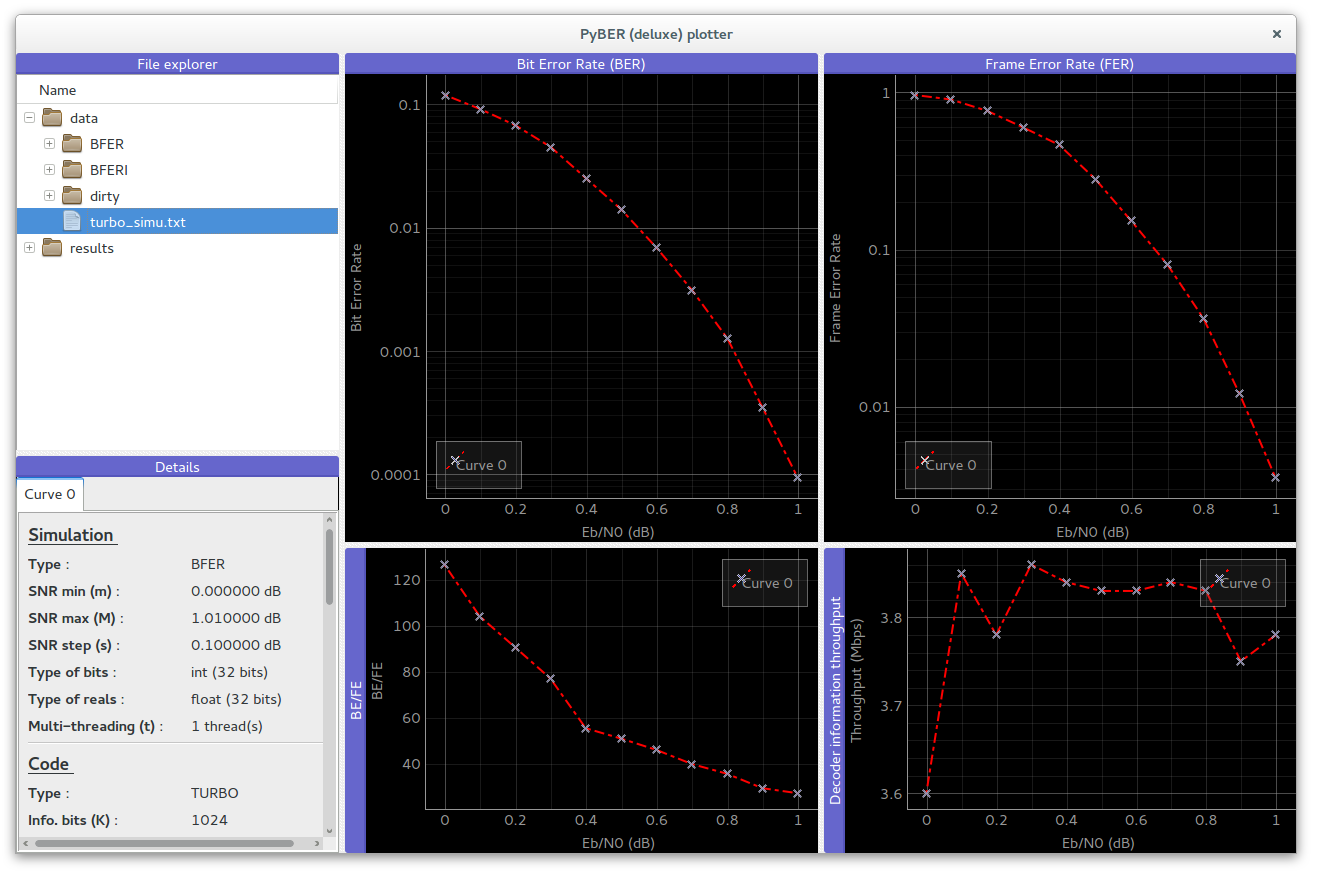Click the Simulation heading in Details
Viewport: 1319px width, 878px height.
pyautogui.click(x=71, y=535)
